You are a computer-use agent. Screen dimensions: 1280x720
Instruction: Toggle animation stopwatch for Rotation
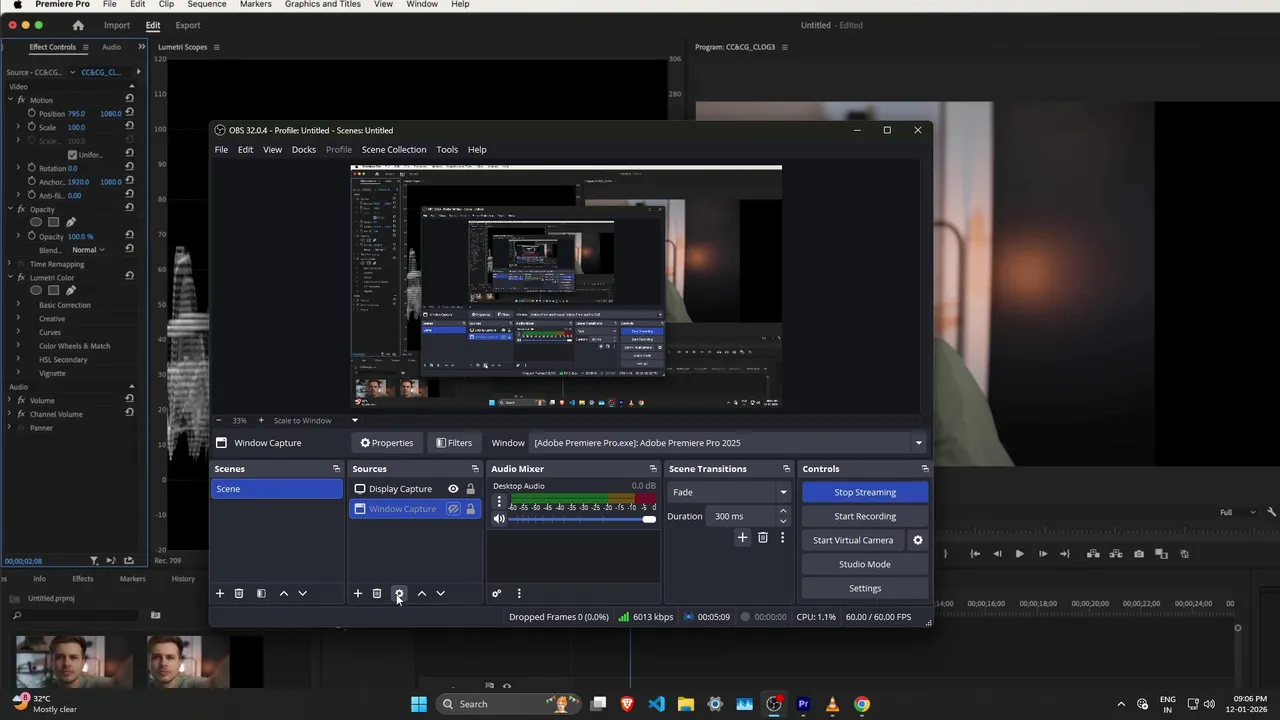click(x=32, y=168)
